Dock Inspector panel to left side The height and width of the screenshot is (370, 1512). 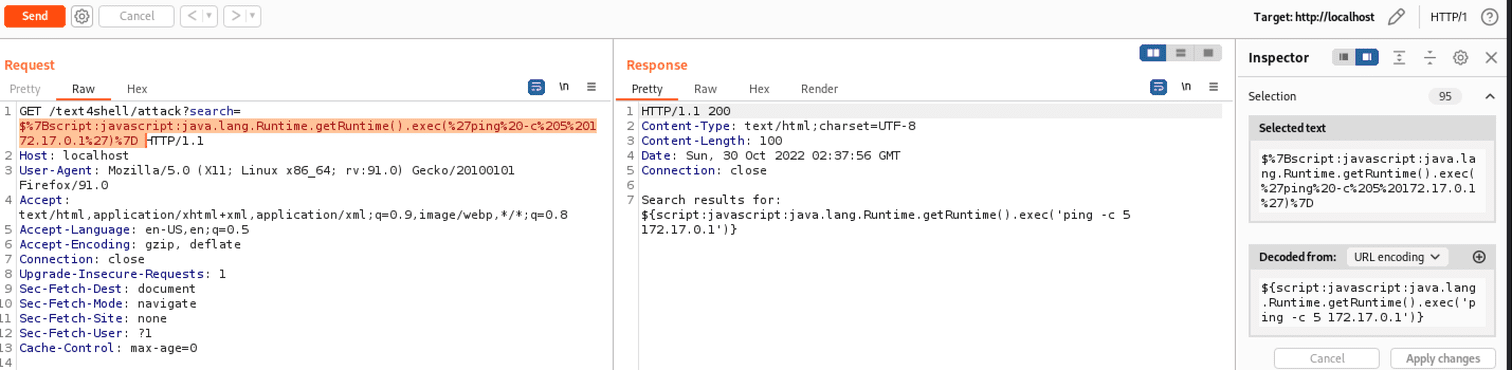pos(1344,58)
